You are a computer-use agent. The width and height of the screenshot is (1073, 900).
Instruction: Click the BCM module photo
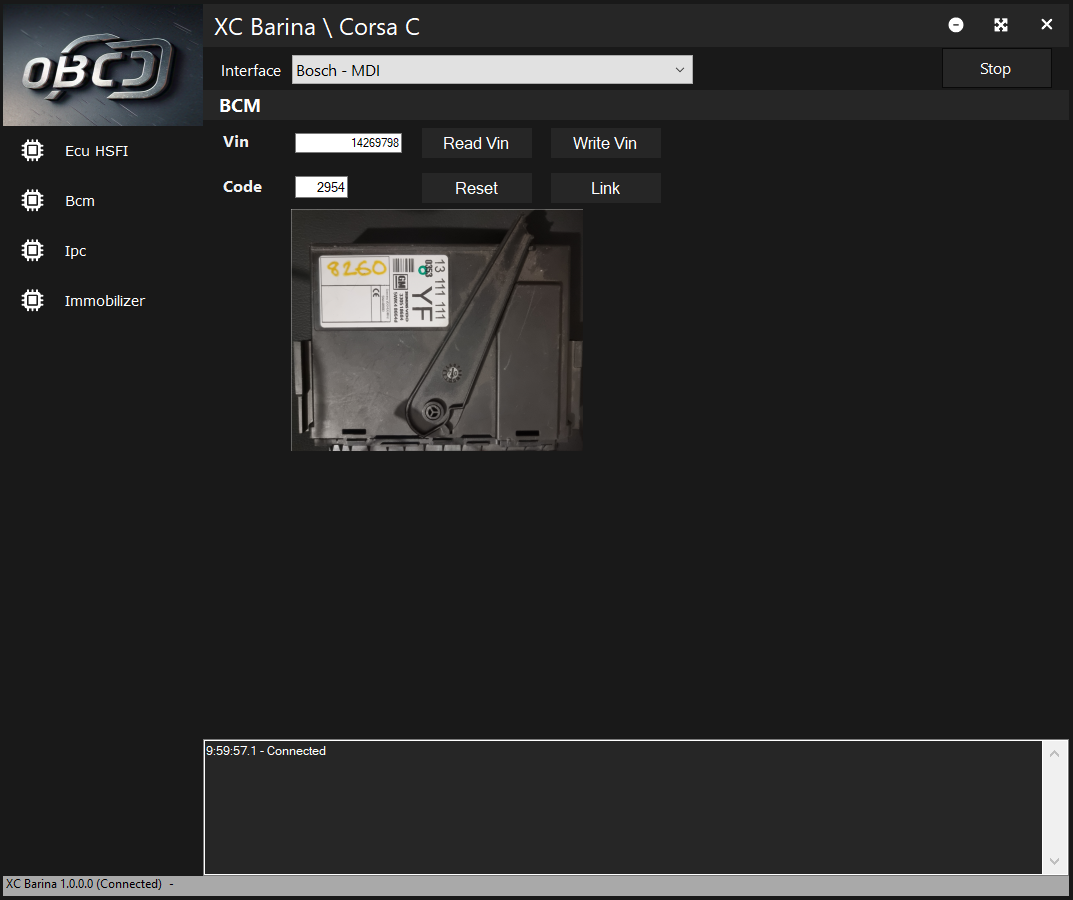pos(436,330)
